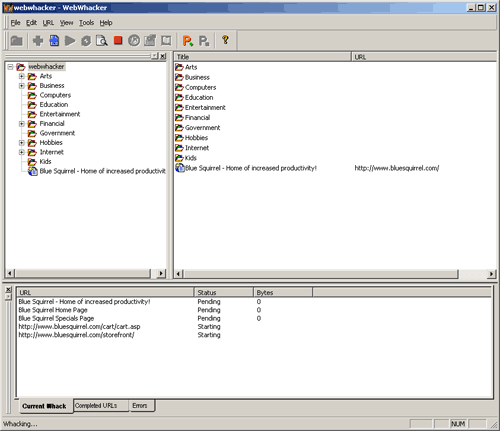Click the gray play arrow toolbar icon

pyautogui.click(x=70, y=41)
